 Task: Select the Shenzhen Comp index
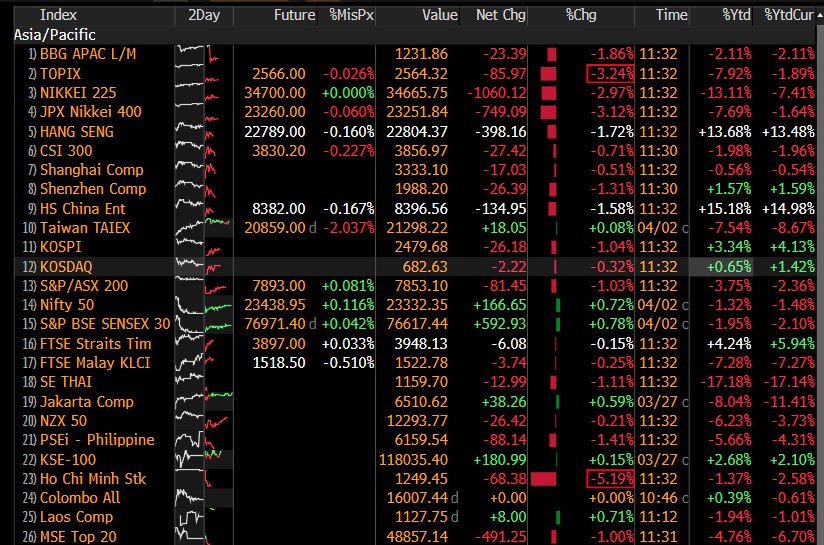tap(93, 189)
